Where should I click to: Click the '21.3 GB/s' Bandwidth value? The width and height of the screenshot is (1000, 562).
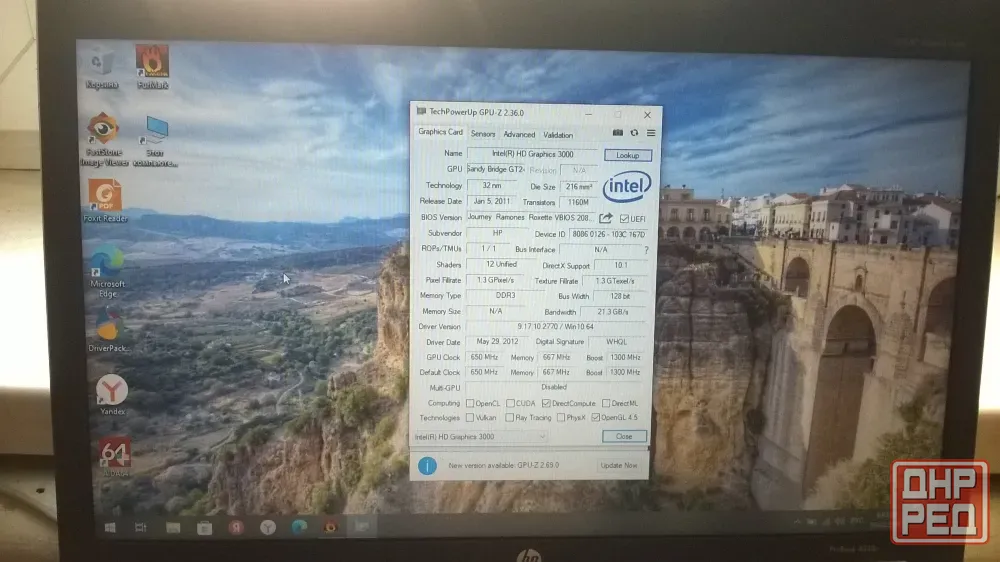[613, 312]
